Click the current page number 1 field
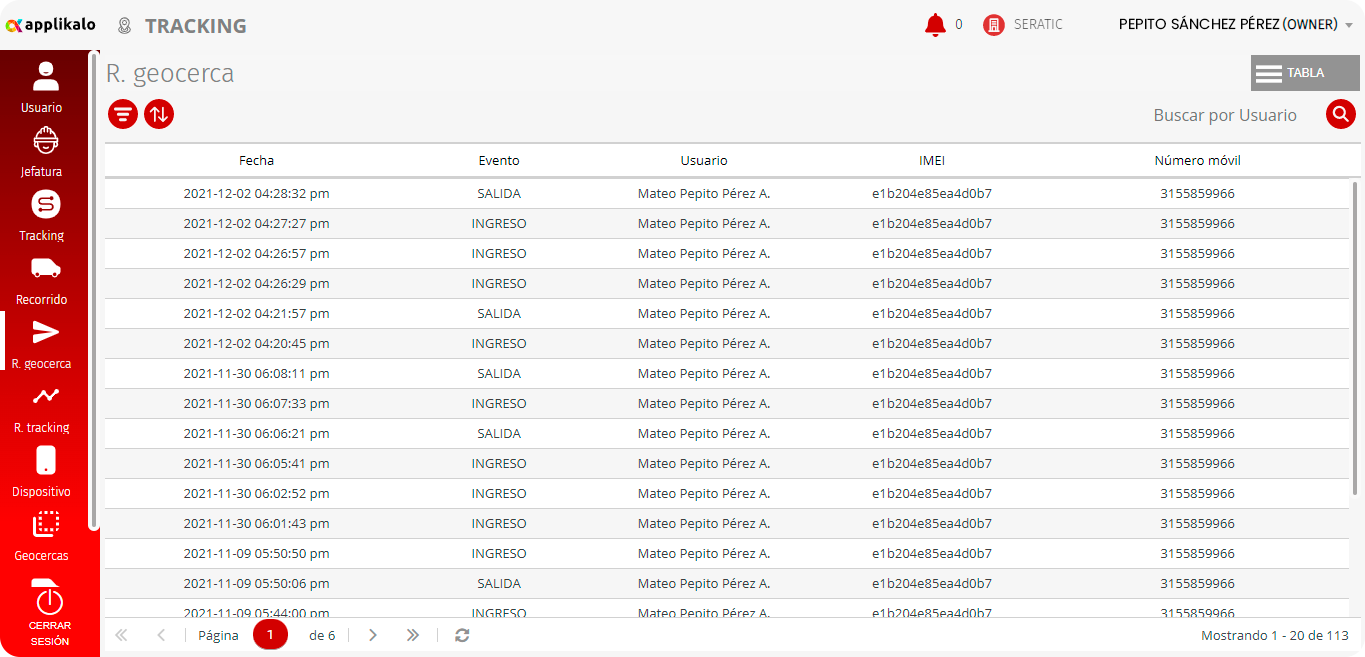This screenshot has width=1365, height=657. pyautogui.click(x=270, y=634)
